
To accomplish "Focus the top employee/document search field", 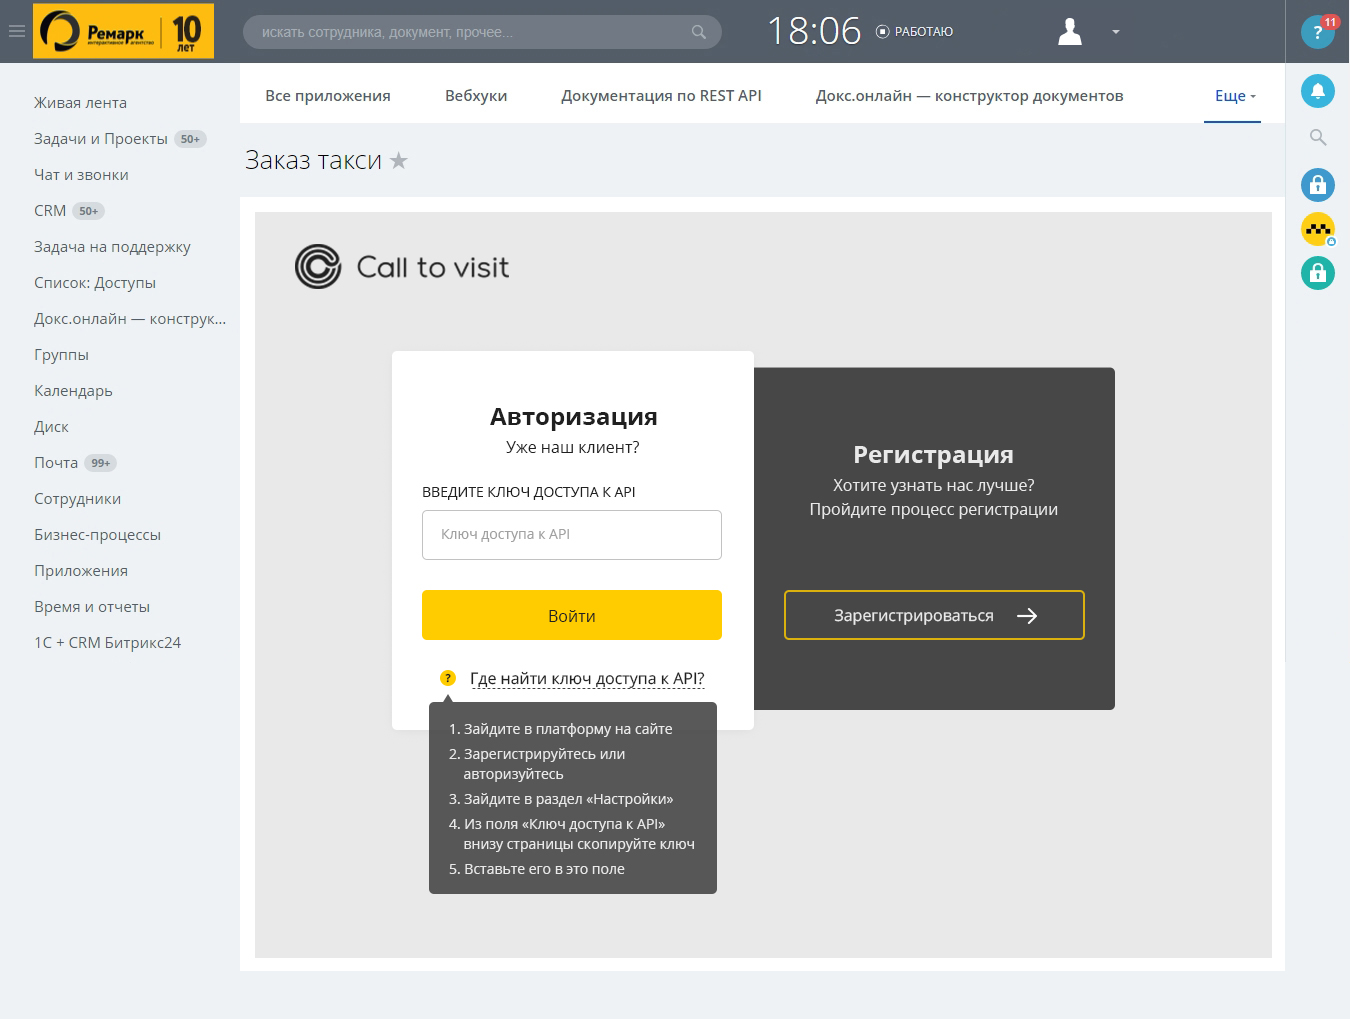I will tap(482, 32).
